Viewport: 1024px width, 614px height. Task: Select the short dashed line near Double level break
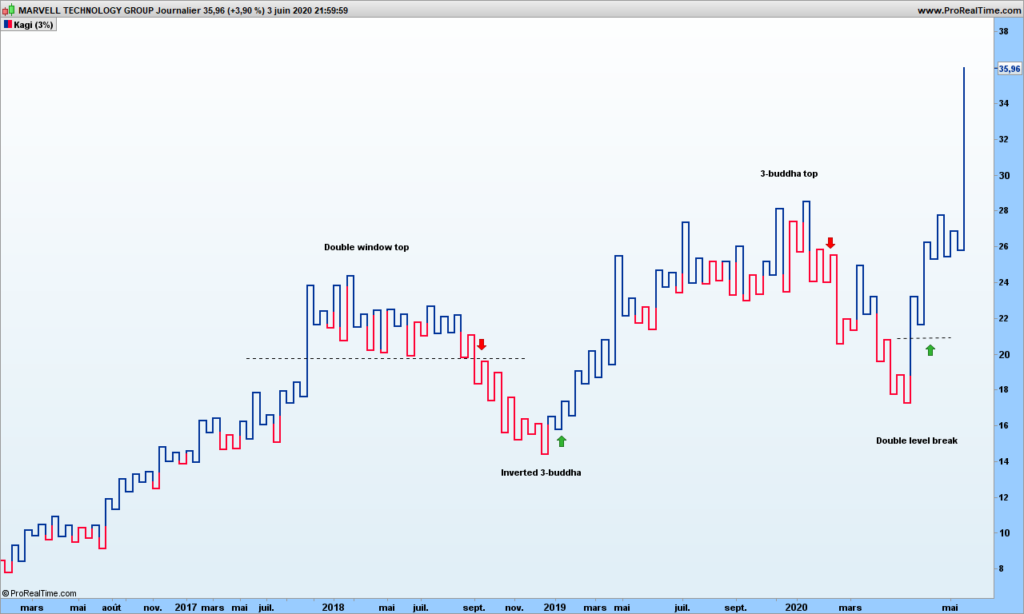pyautogui.click(x=924, y=338)
